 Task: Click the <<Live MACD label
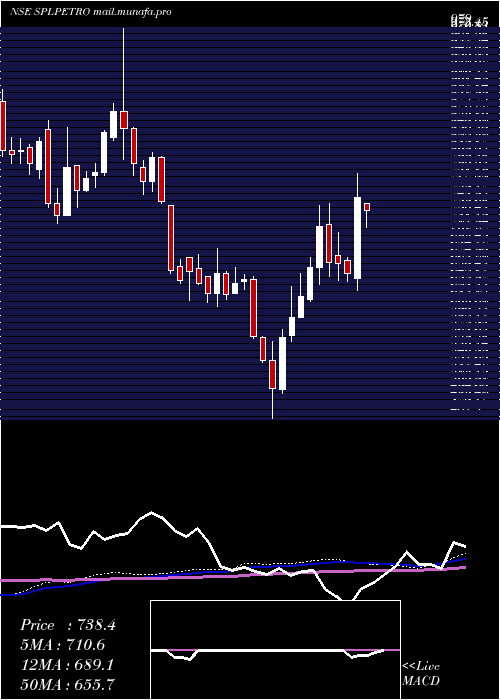421,674
